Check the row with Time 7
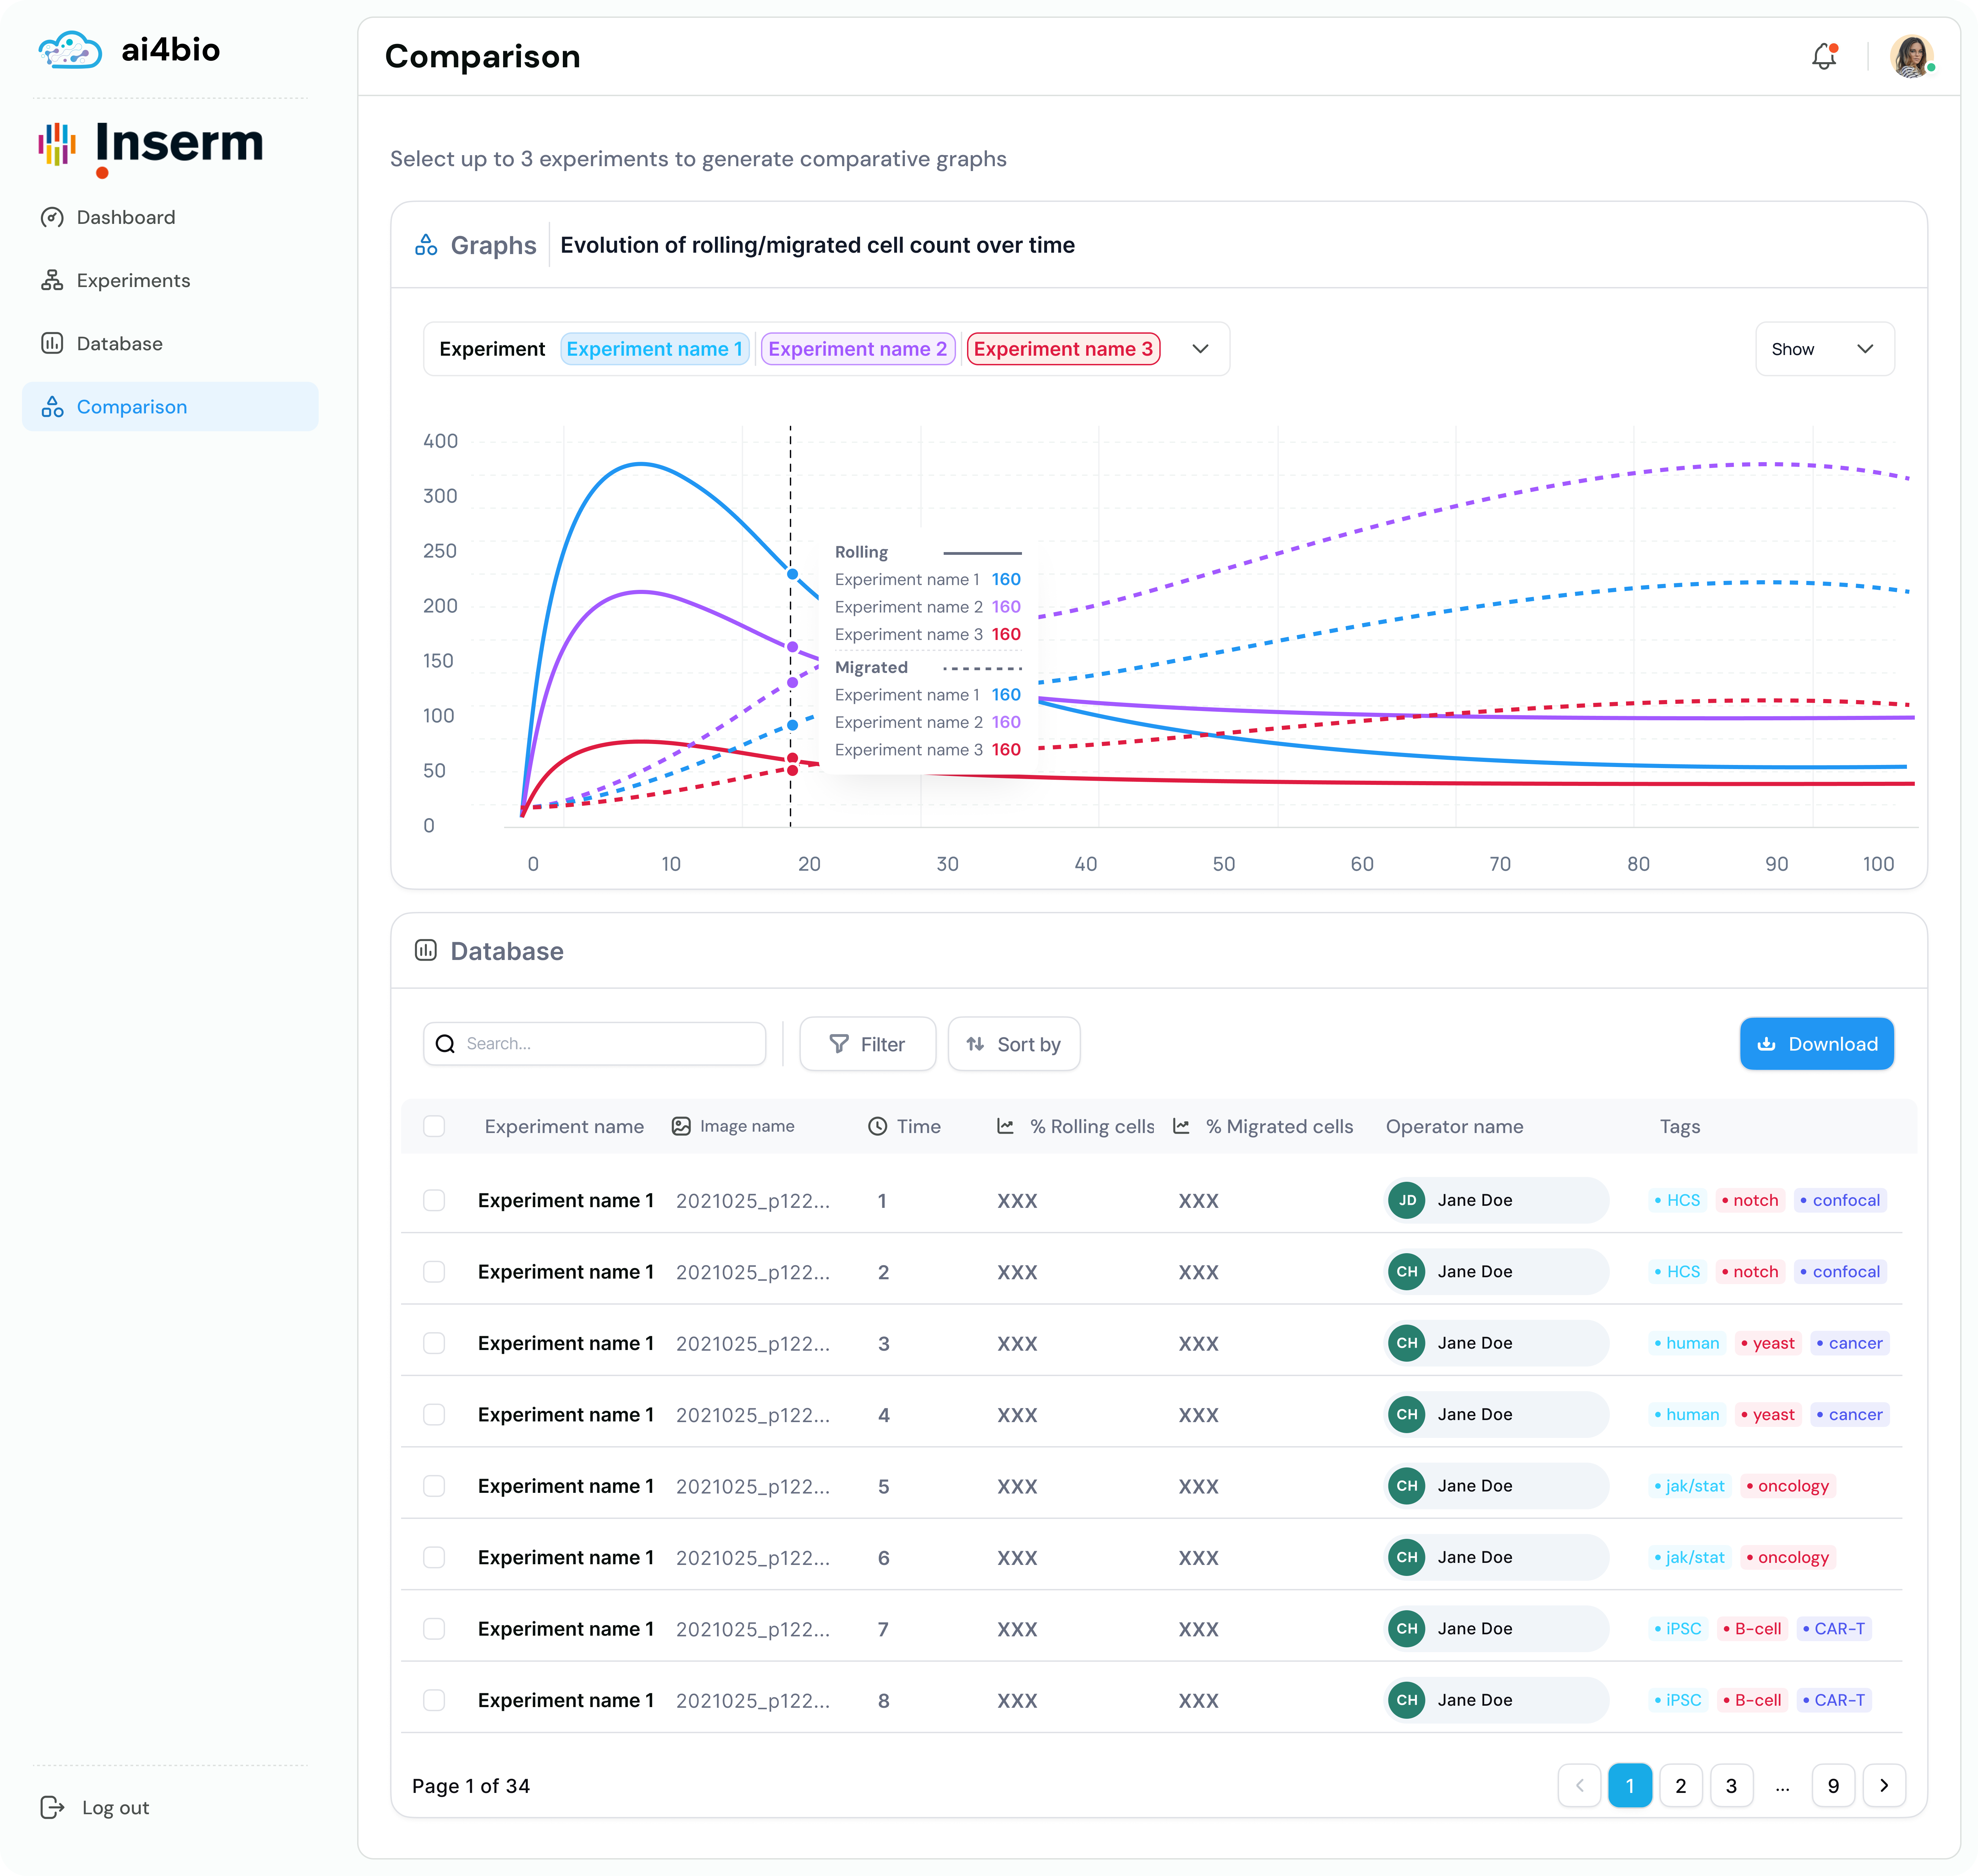The width and height of the screenshot is (1978, 1876). (434, 1629)
